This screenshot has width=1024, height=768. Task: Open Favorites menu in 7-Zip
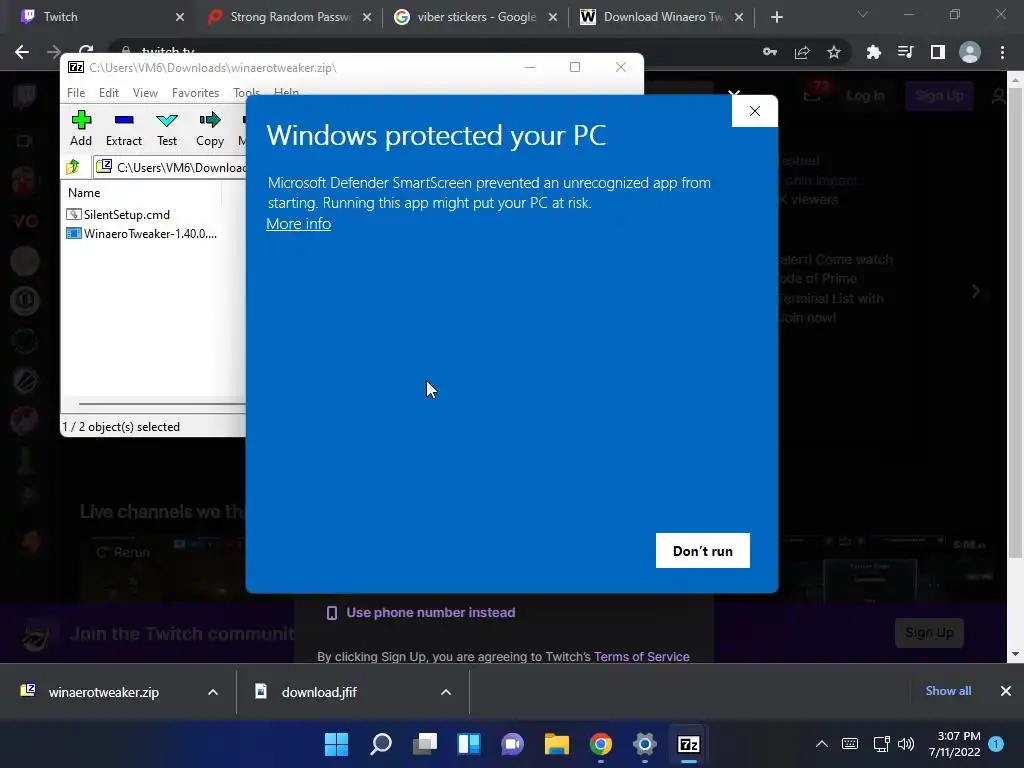tap(195, 93)
